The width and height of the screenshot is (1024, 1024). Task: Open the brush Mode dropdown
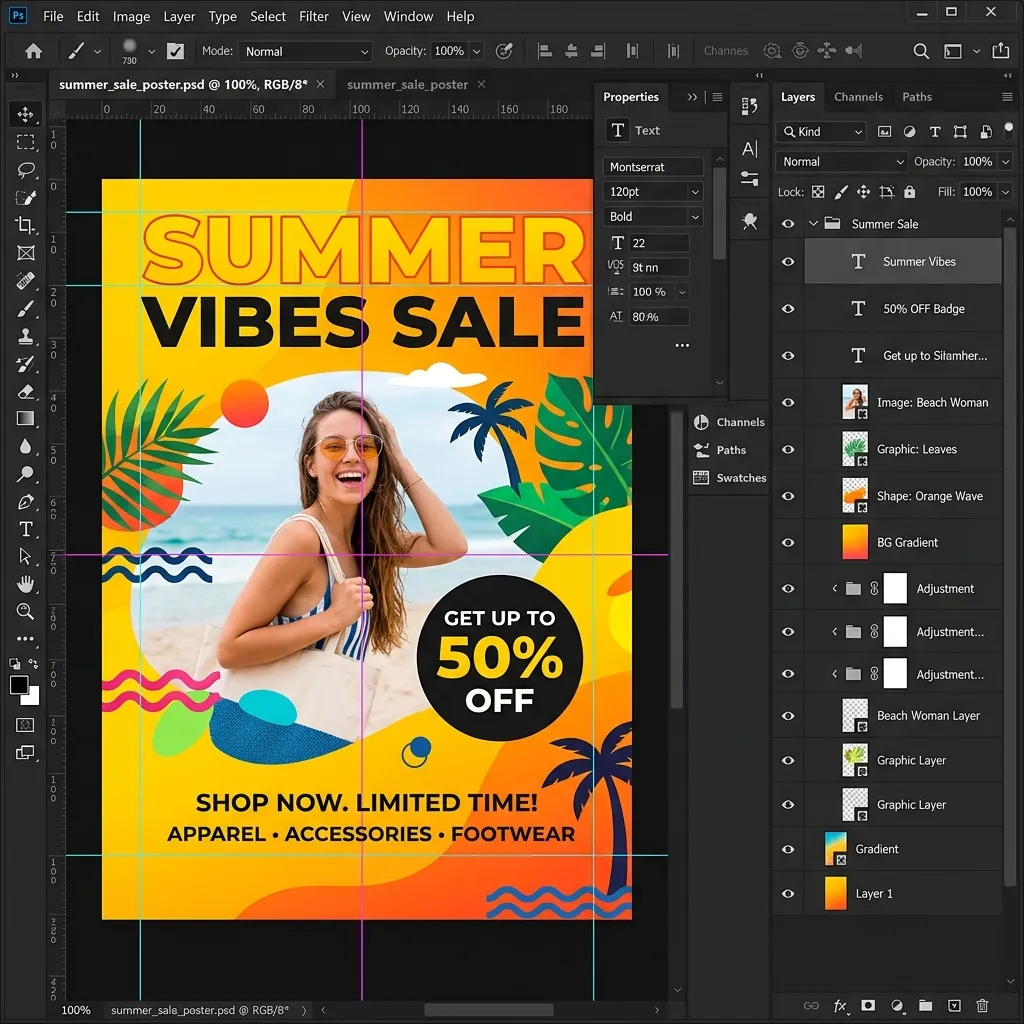click(x=306, y=52)
